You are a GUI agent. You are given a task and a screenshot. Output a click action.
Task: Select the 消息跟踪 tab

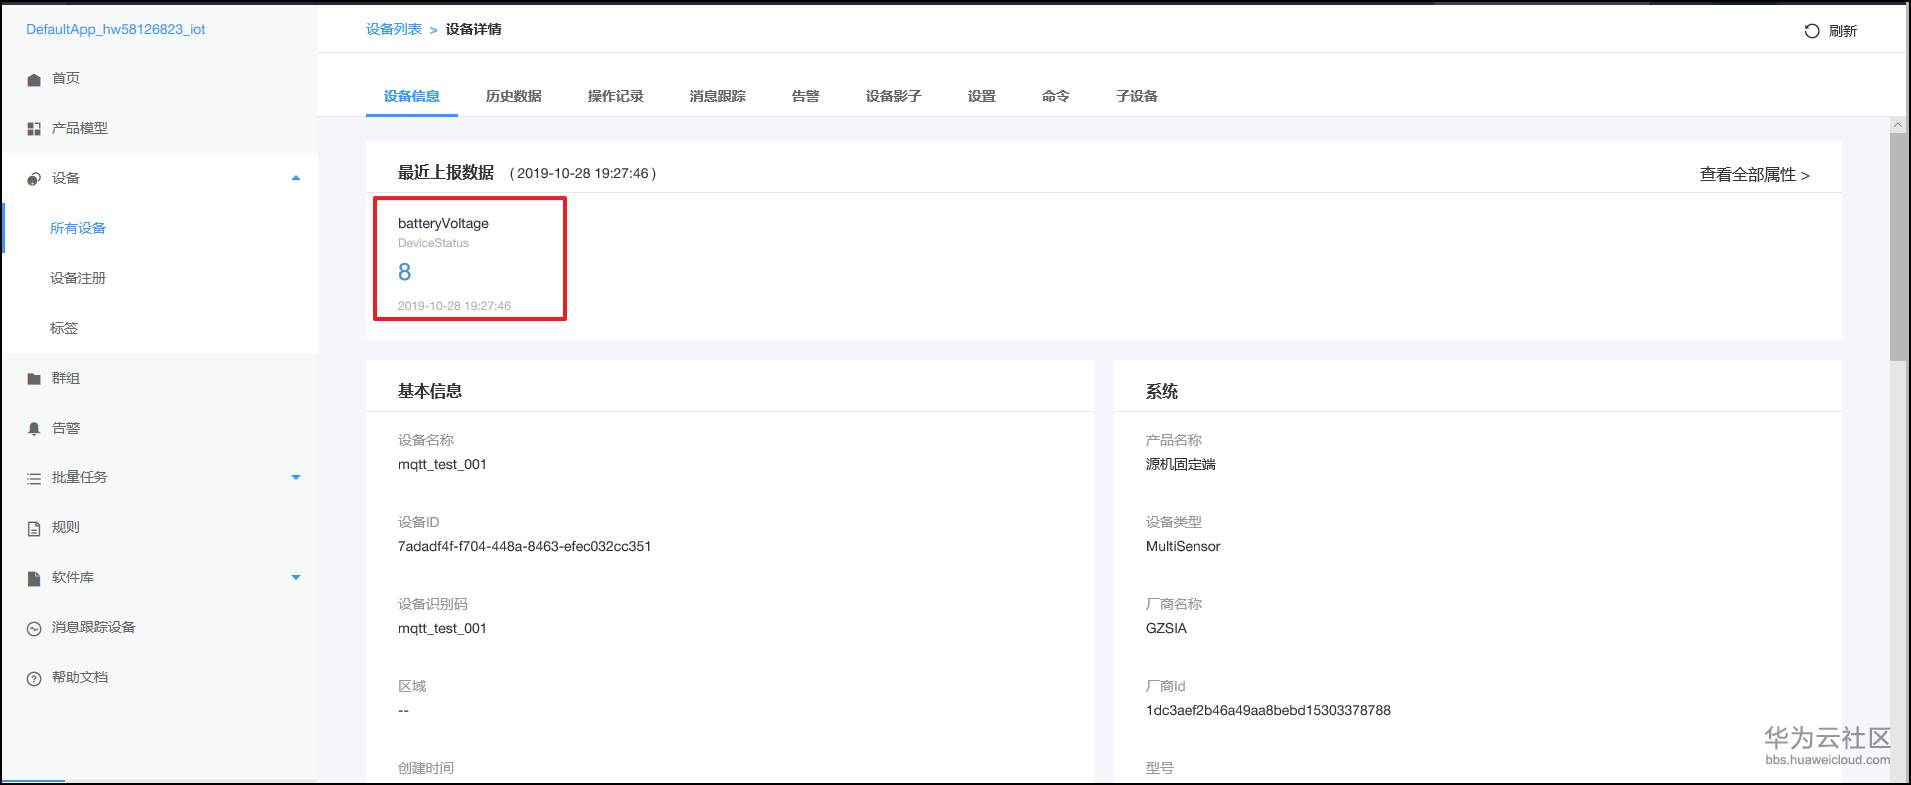[x=718, y=96]
